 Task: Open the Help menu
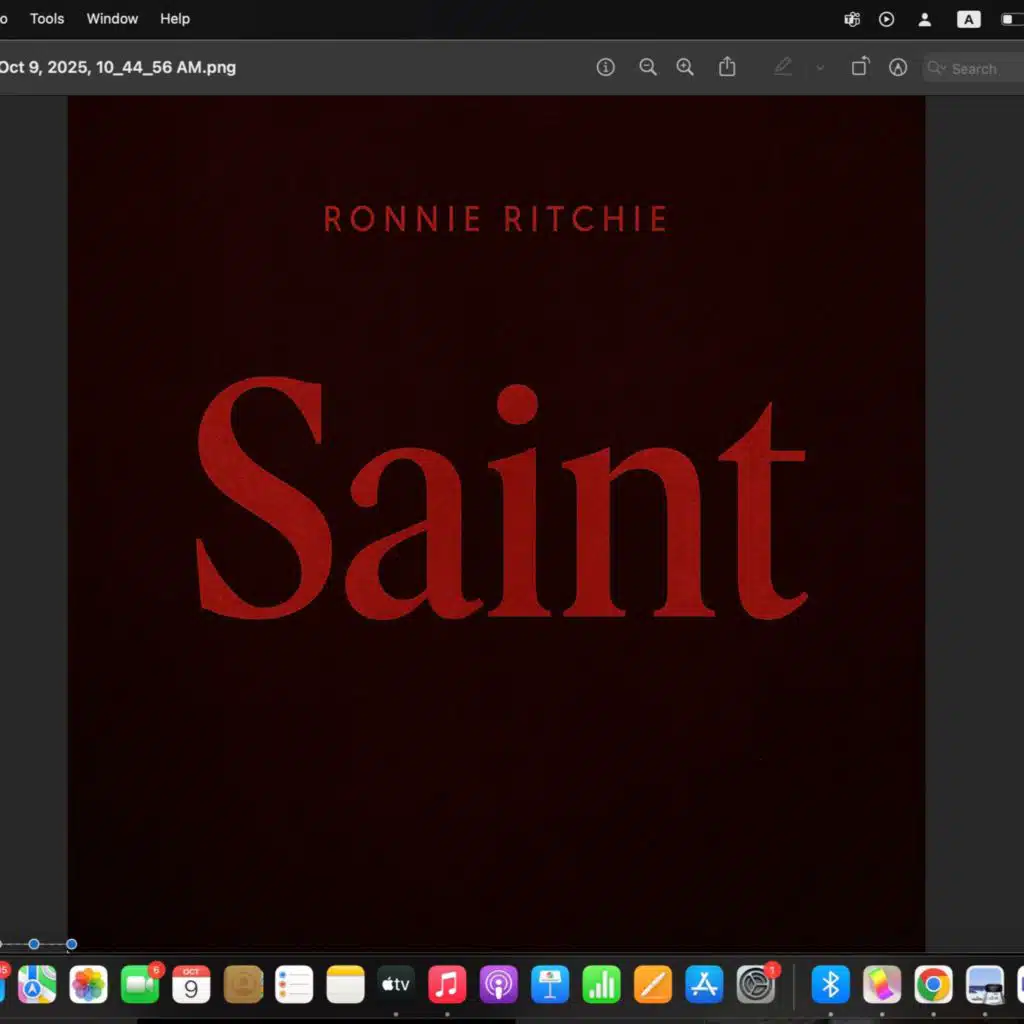pyautogui.click(x=175, y=19)
